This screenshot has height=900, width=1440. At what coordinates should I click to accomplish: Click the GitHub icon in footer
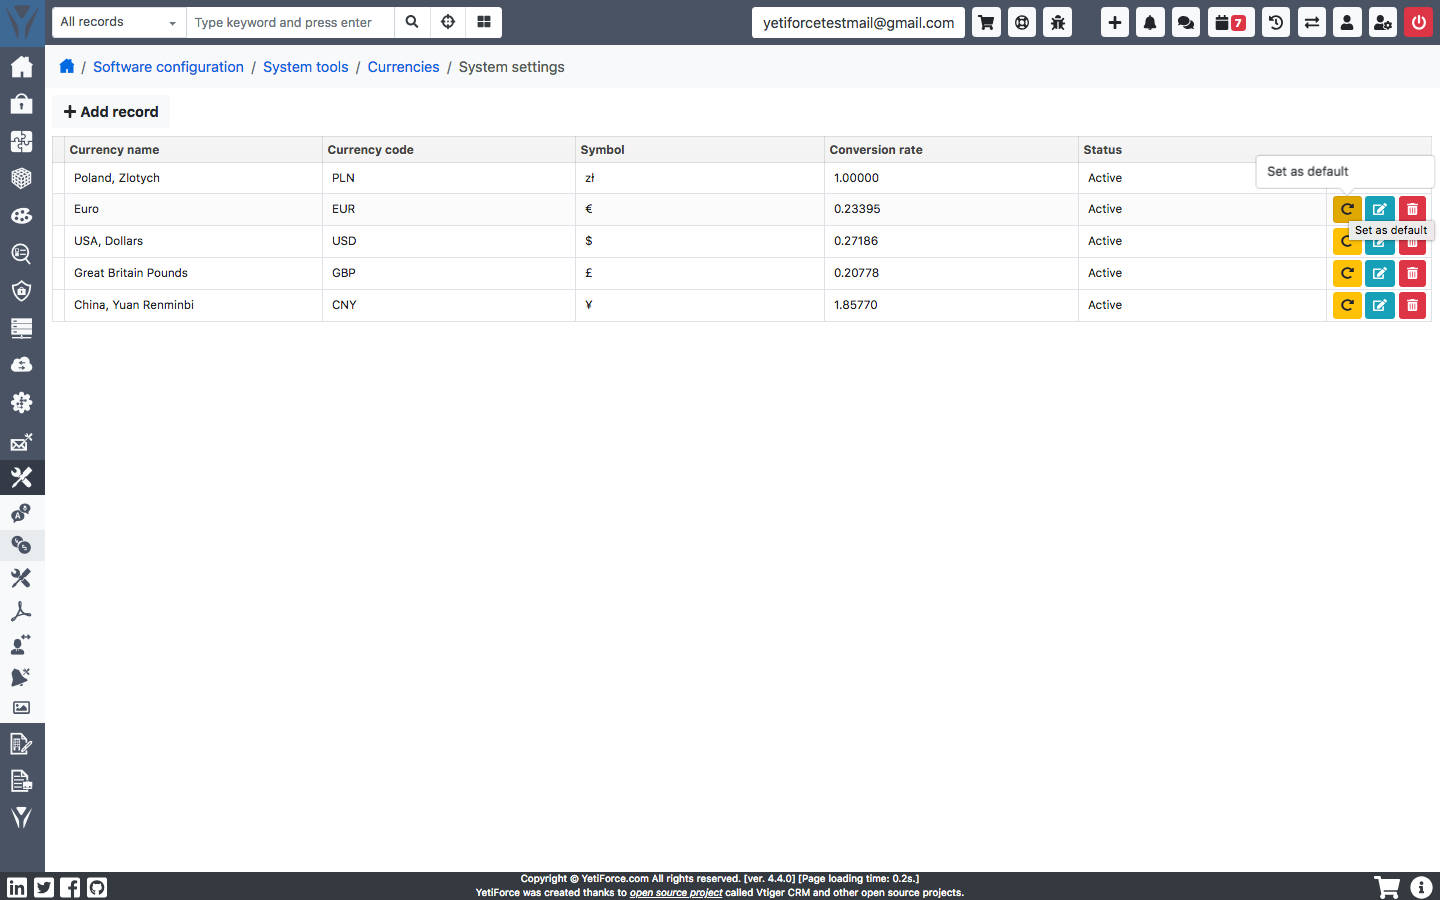pyautogui.click(x=97, y=887)
